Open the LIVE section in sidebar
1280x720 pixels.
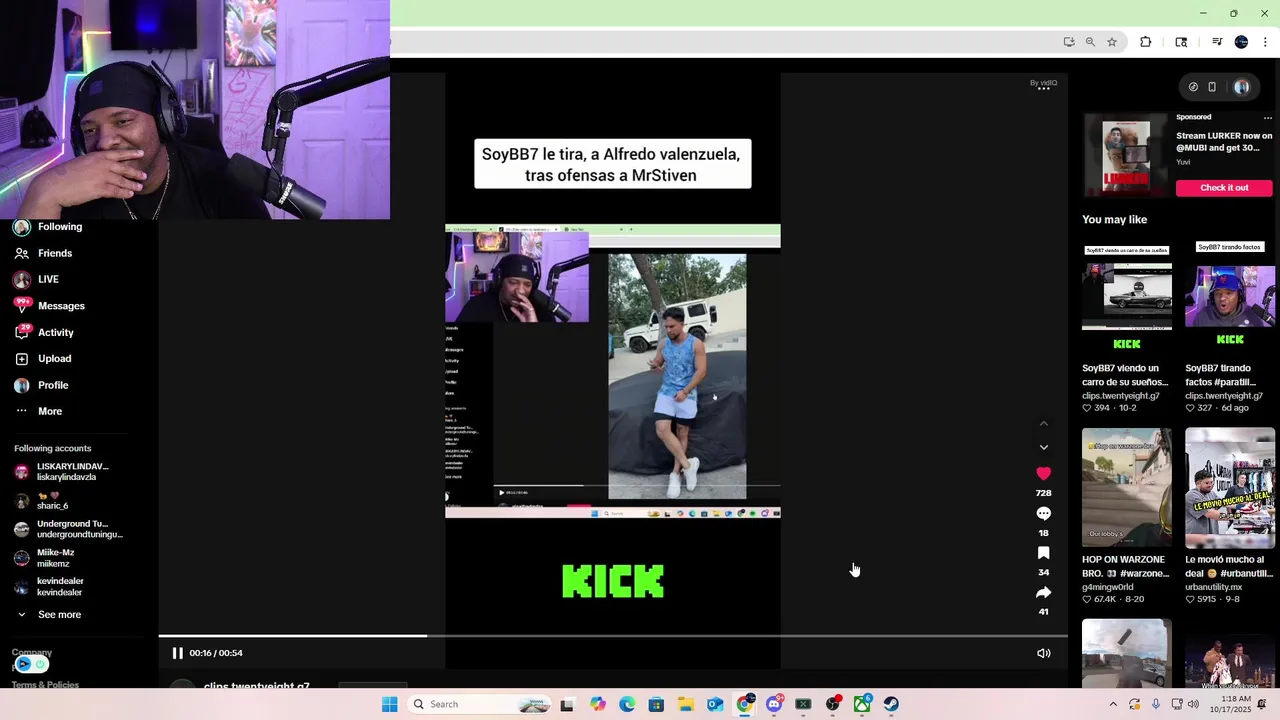[38, 279]
